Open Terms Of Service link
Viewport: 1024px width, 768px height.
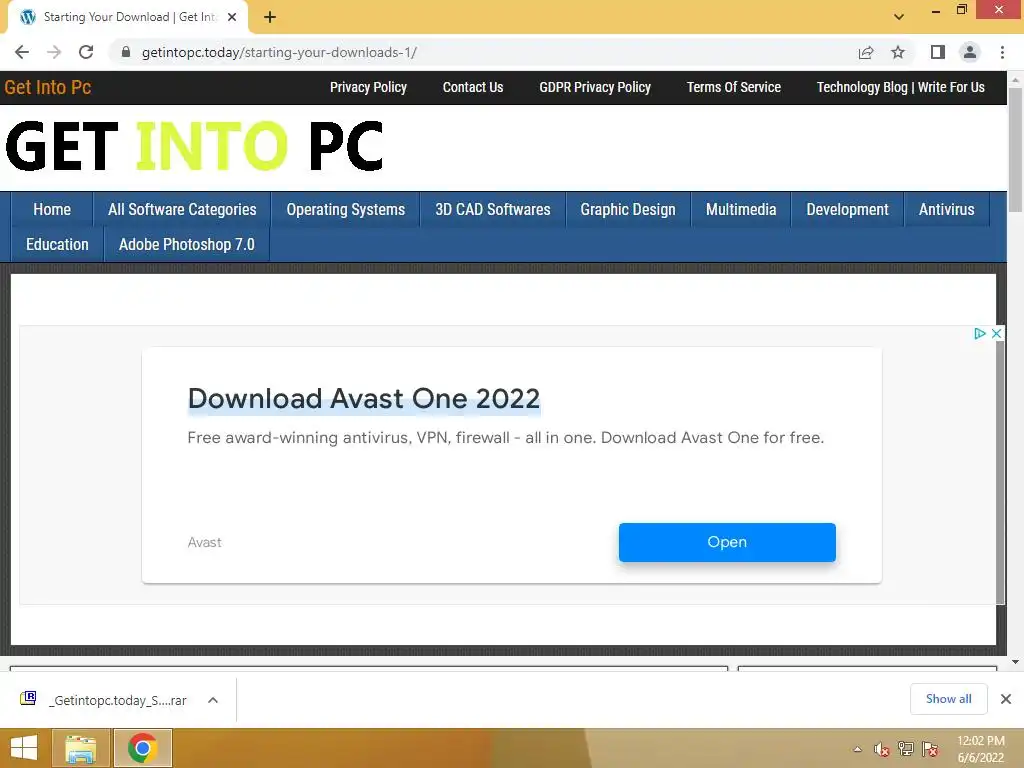pos(733,88)
